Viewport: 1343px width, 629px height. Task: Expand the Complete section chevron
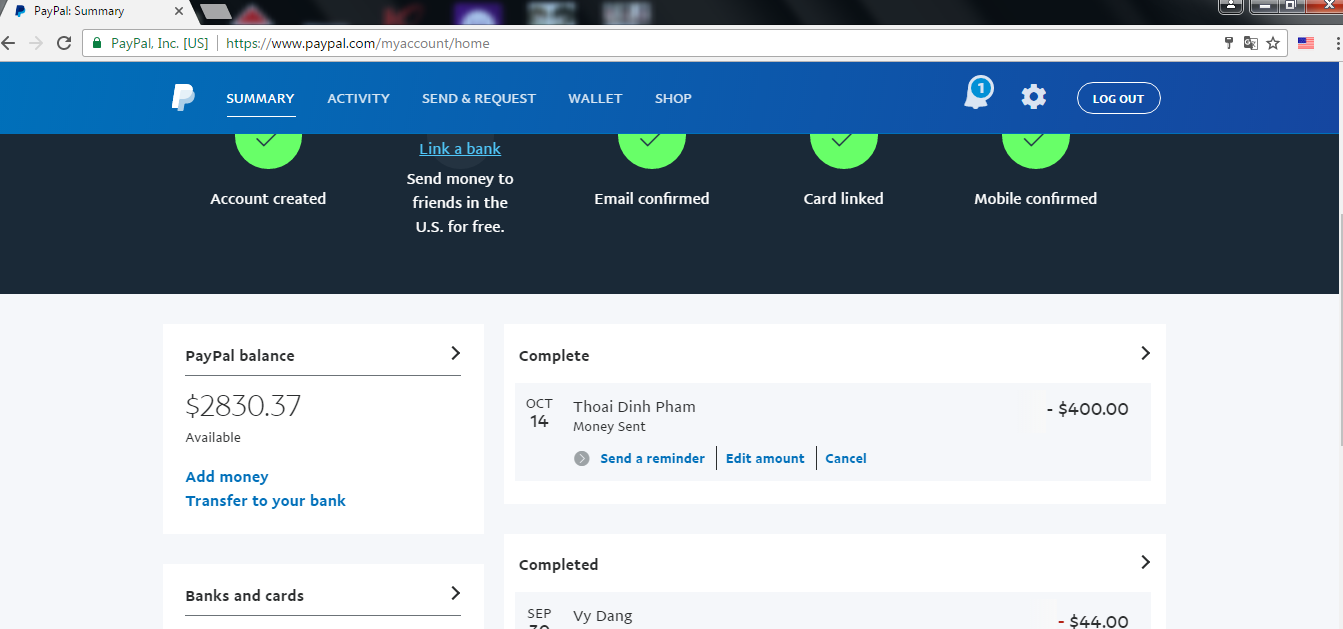1145,353
